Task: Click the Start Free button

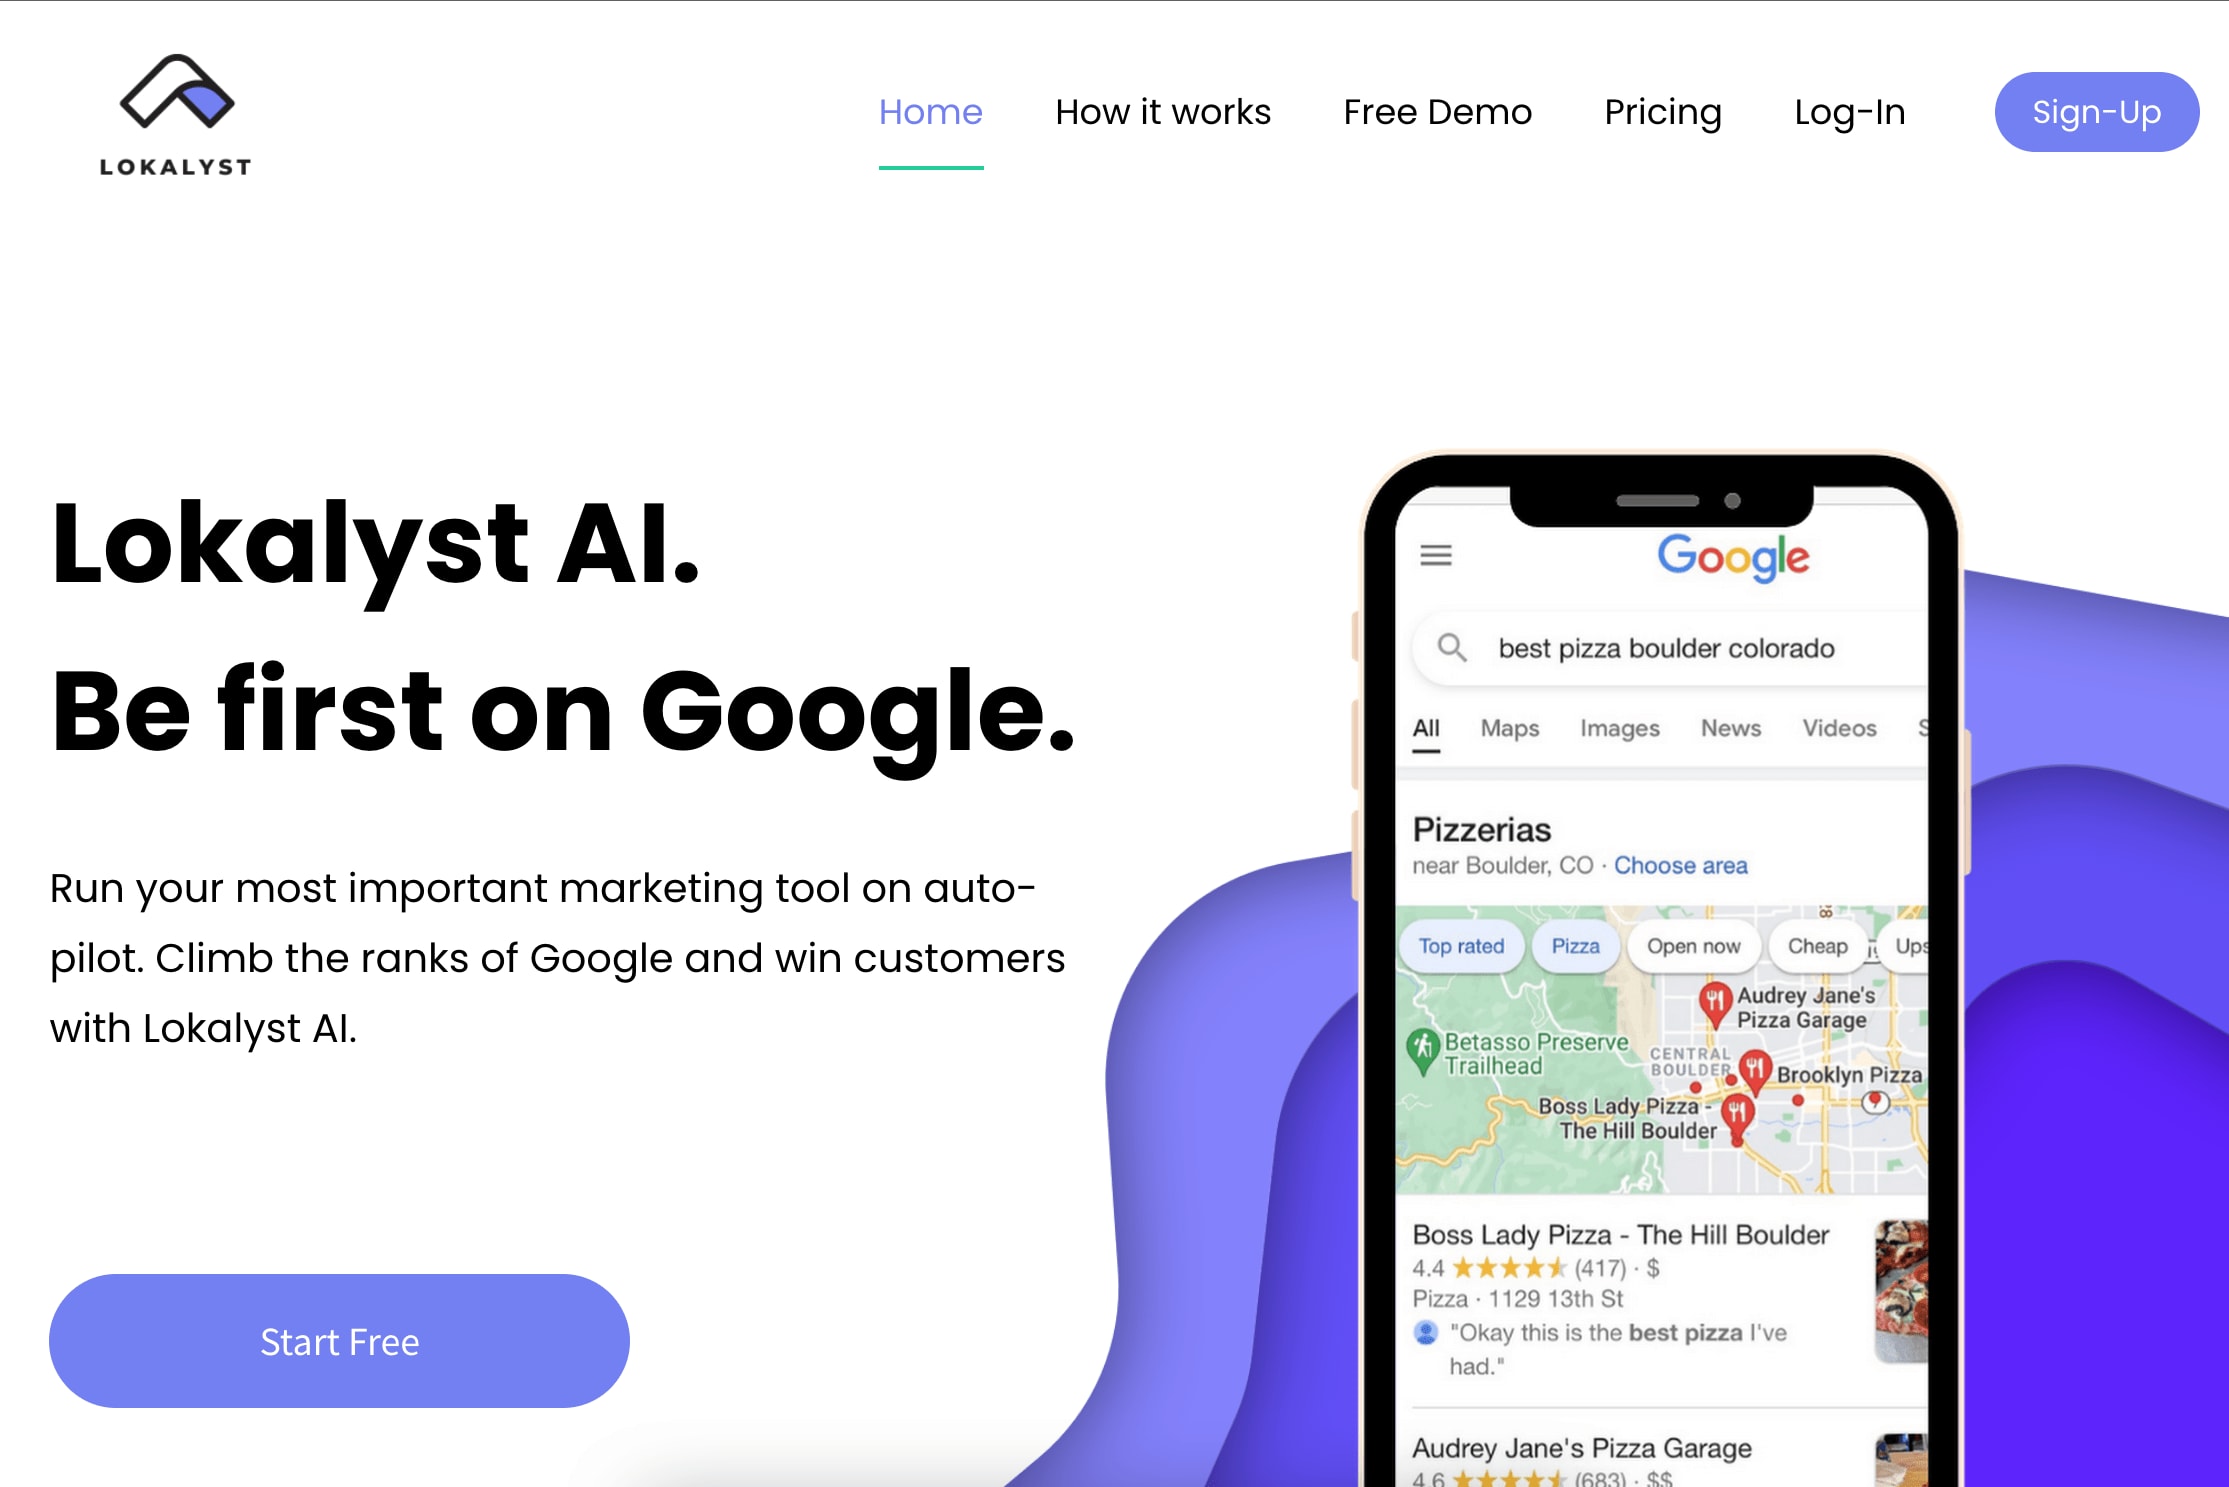Action: click(340, 1341)
